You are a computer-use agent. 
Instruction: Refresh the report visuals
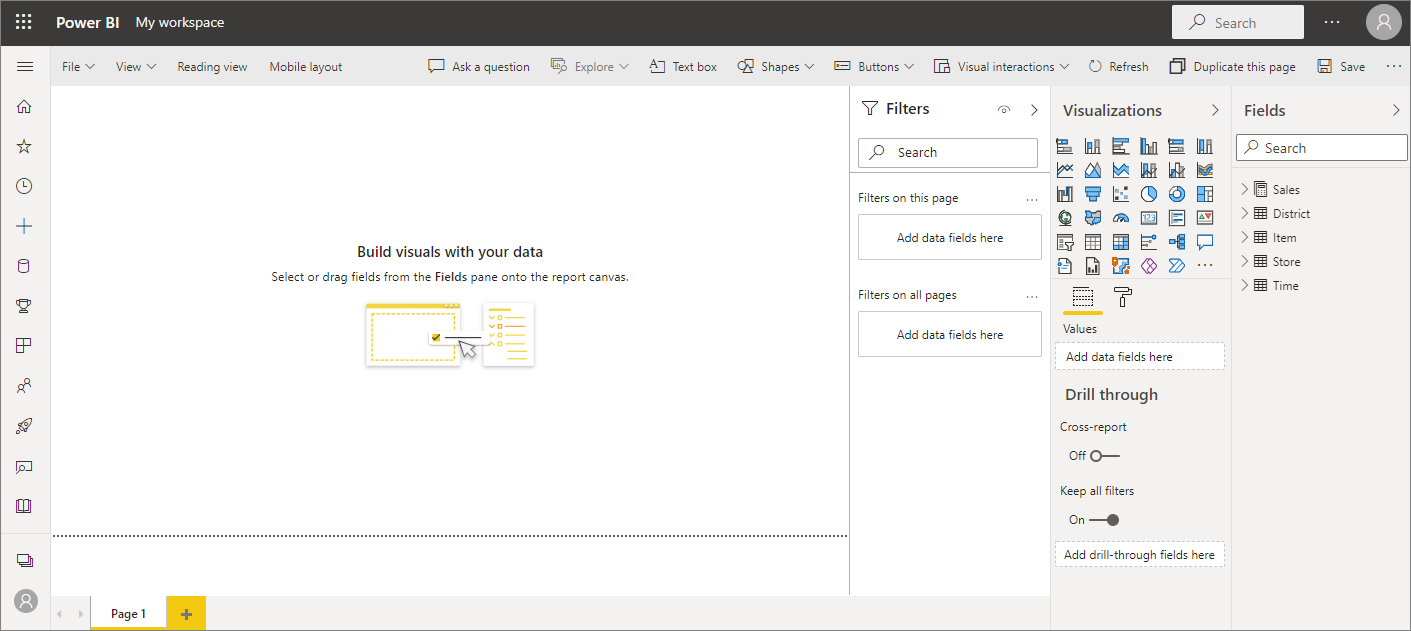pos(1118,66)
